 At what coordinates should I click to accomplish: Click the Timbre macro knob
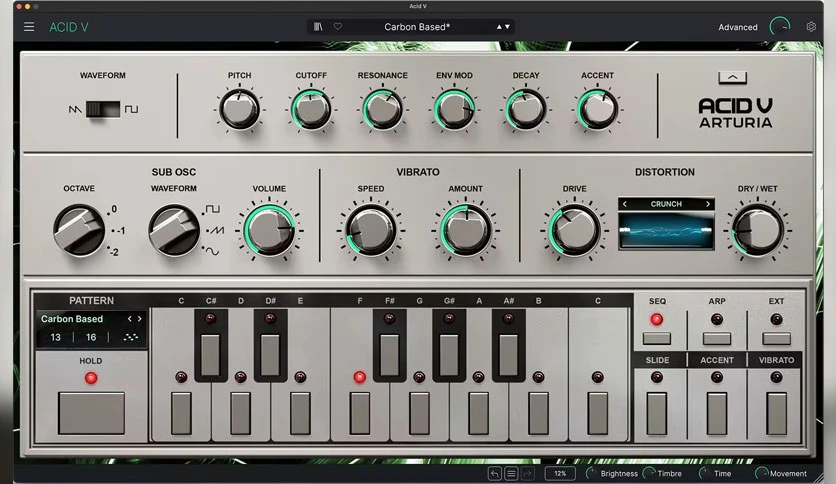[x=649, y=473]
